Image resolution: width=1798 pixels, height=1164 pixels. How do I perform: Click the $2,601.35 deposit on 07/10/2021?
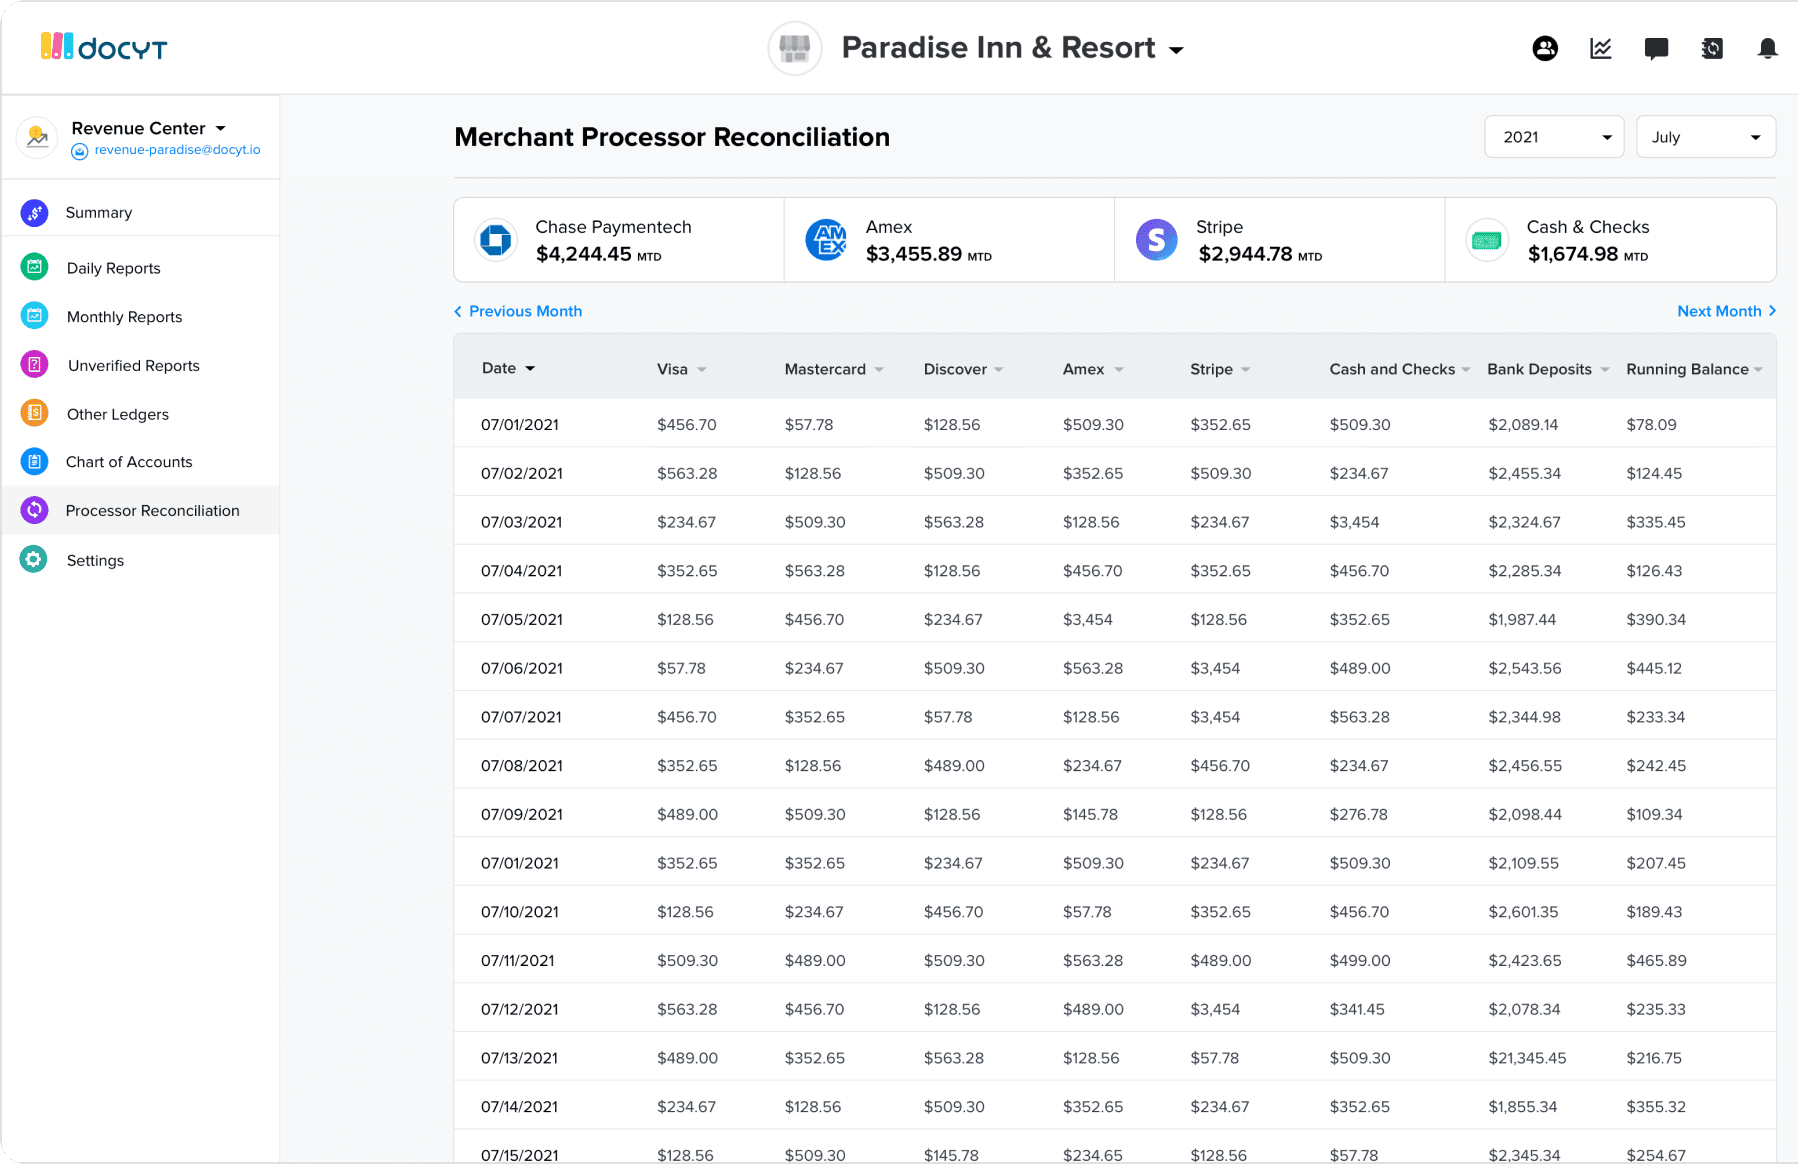click(1523, 912)
